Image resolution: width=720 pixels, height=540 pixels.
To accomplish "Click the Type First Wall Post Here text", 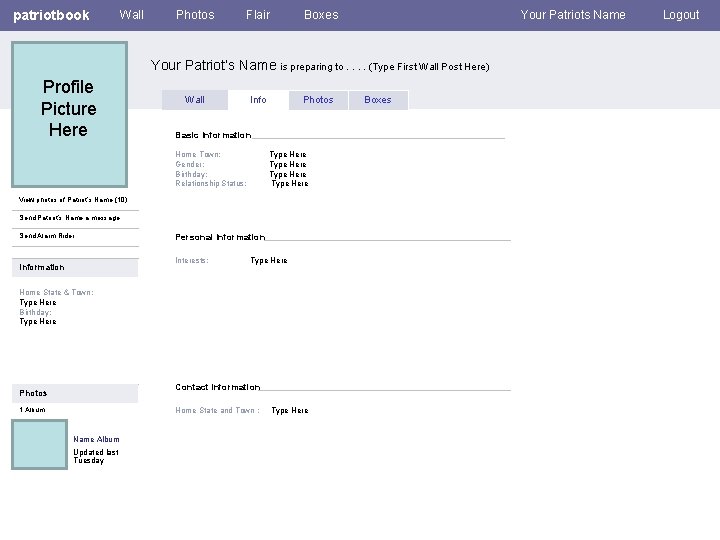I will tap(429, 67).
